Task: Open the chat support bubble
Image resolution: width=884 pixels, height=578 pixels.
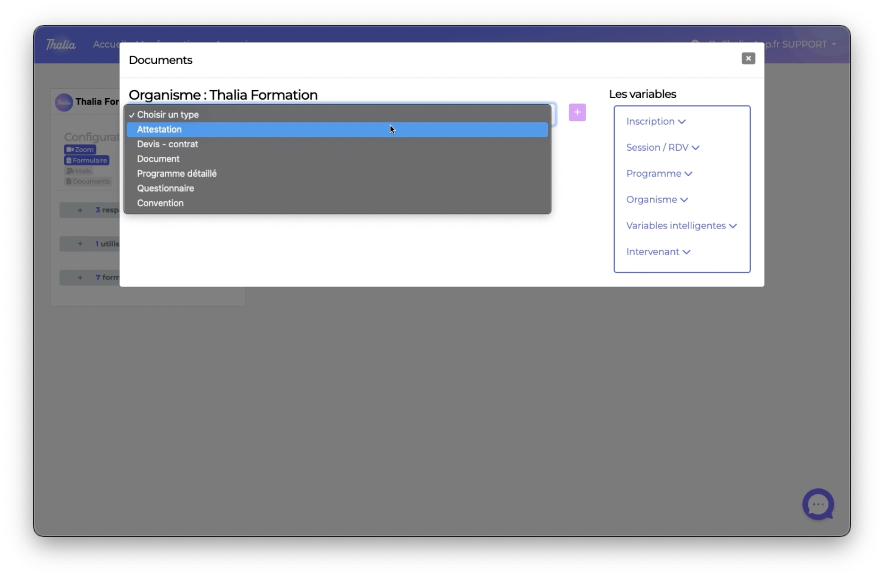Action: coord(818,504)
